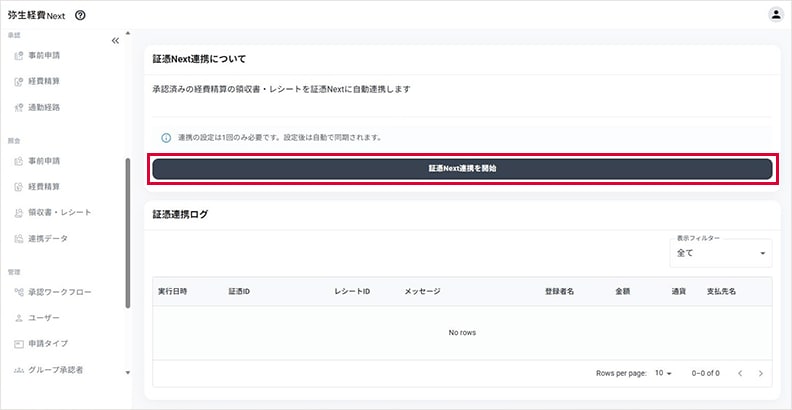Viewport: 792px width, 410px height.
Task: Sort by 実行日時 column header
Action: 173,291
